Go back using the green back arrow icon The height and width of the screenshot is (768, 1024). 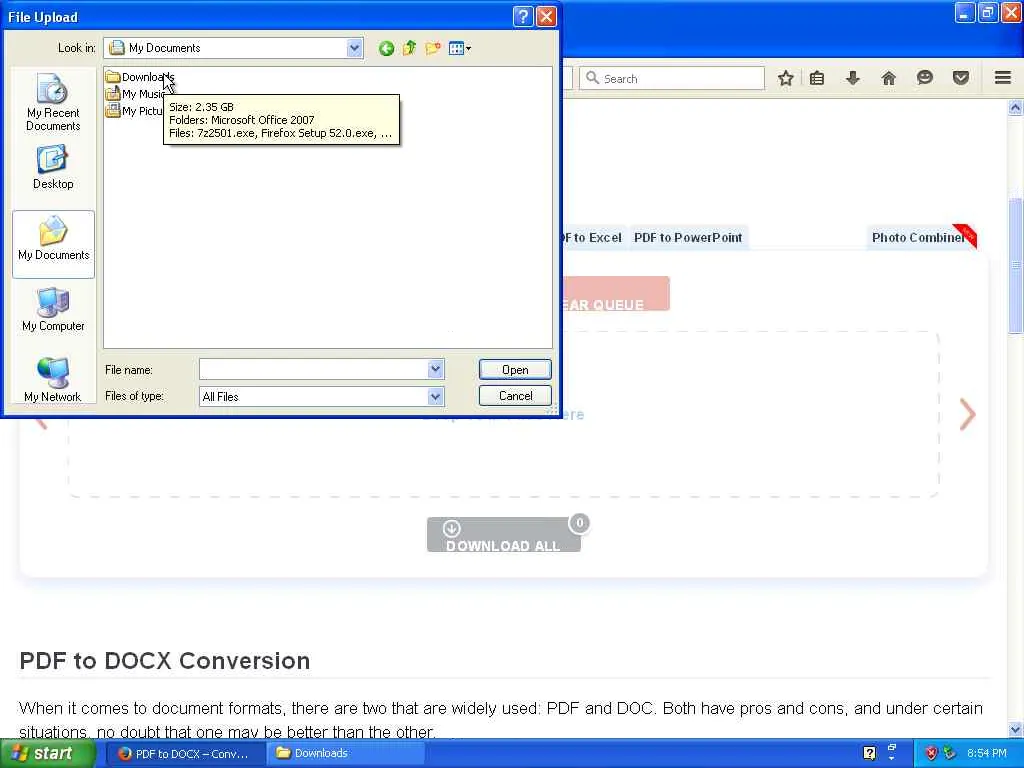pyautogui.click(x=386, y=48)
